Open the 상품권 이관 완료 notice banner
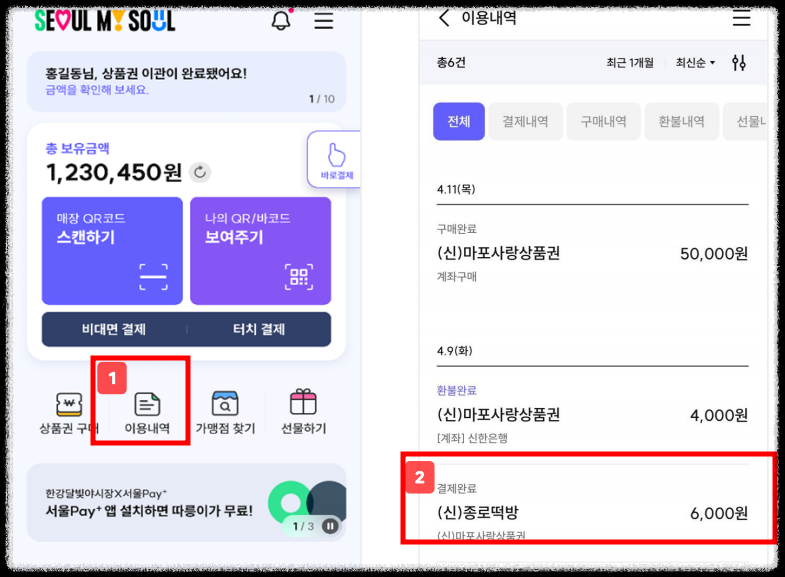785x577 pixels. 186,82
